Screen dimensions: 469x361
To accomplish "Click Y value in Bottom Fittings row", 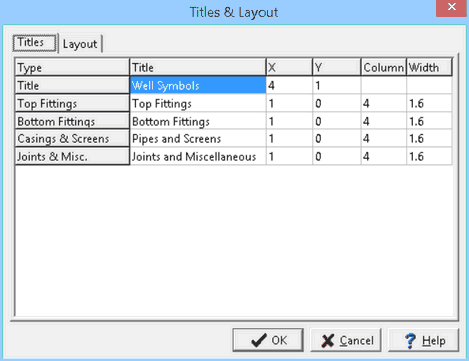I will click(337, 121).
